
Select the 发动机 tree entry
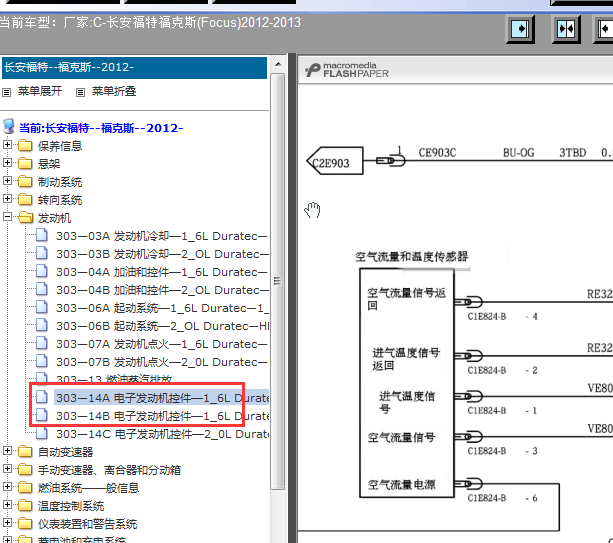tap(54, 218)
